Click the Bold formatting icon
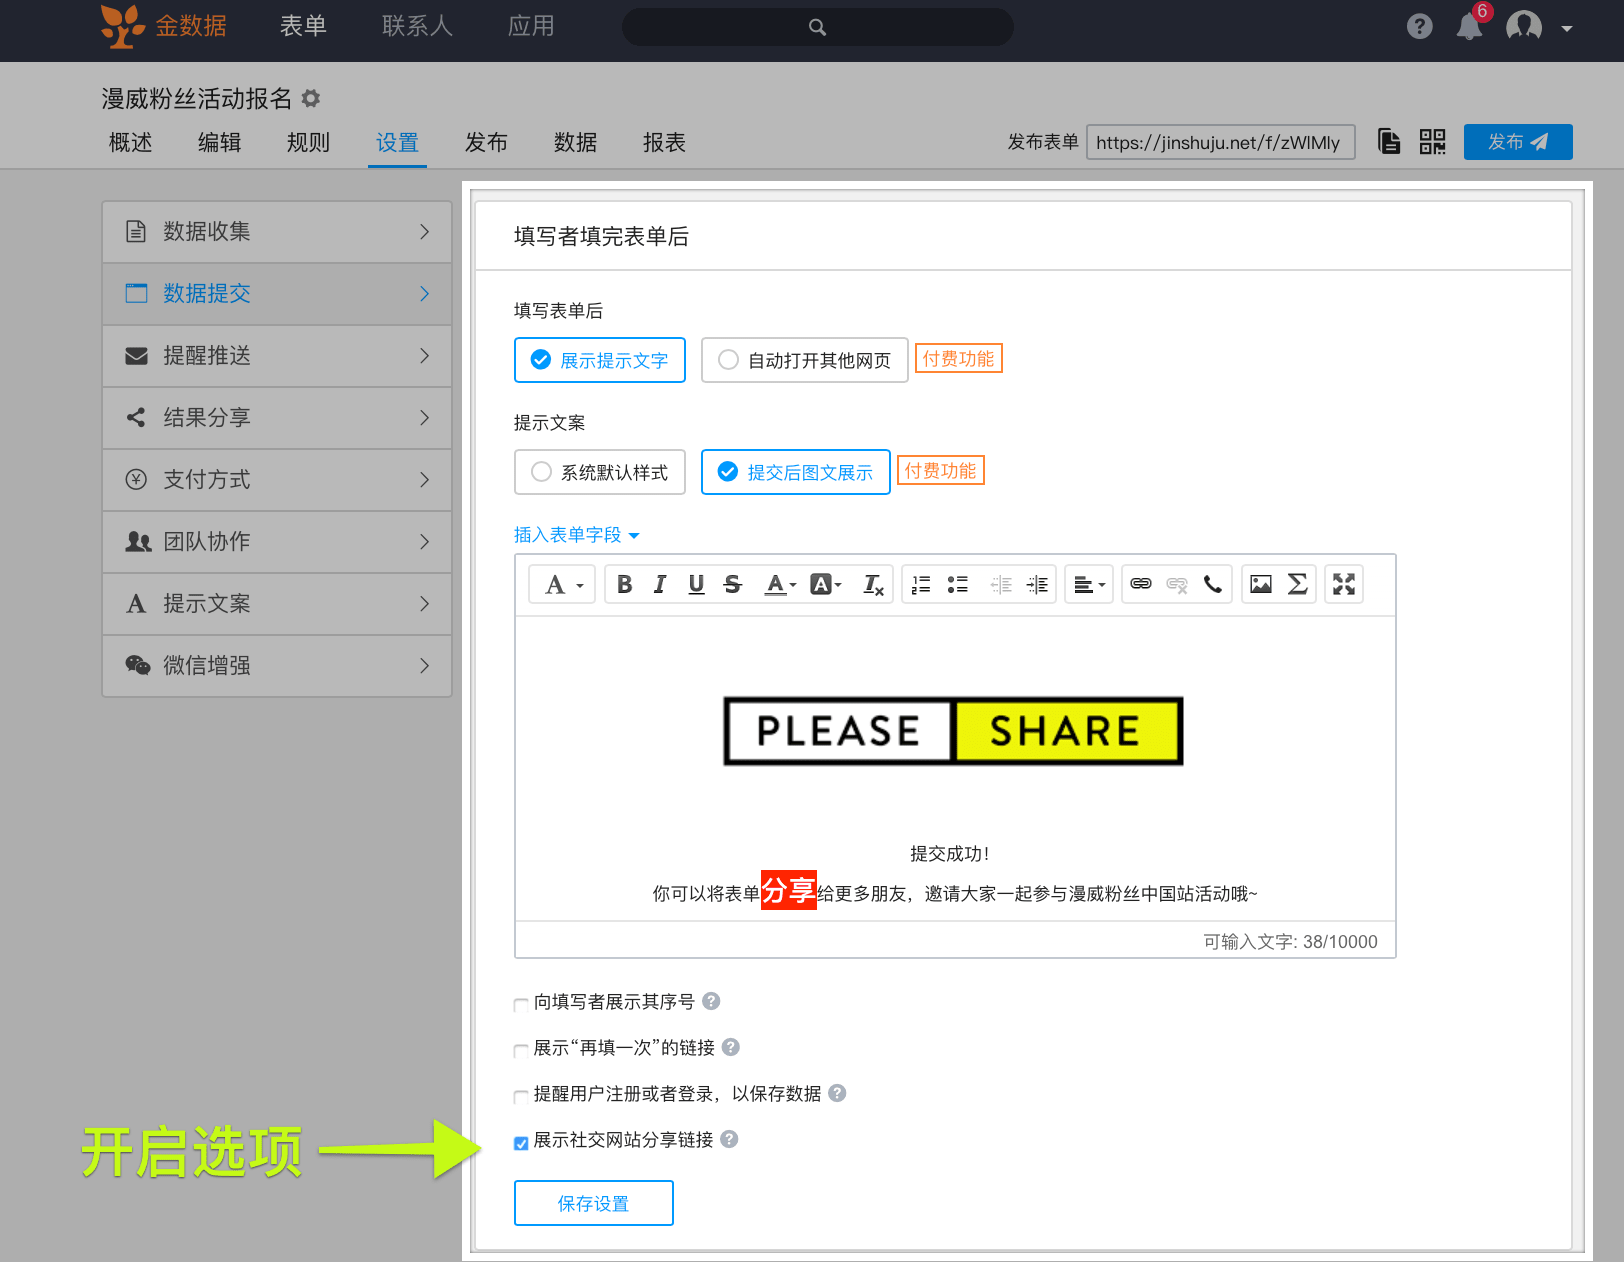This screenshot has width=1624, height=1262. [624, 585]
